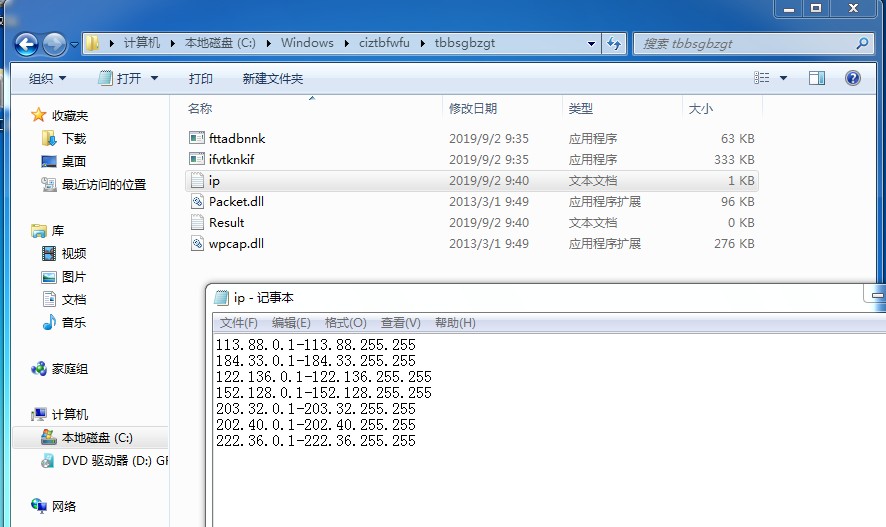This screenshot has width=886, height=527.
Task: Select the ifvtknkif application file icon
Action: click(x=197, y=159)
